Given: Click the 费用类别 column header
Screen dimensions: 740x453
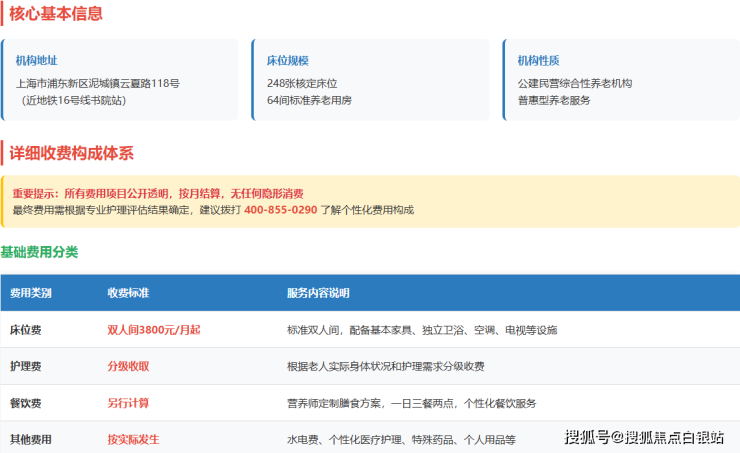Looking at the screenshot, I should click(30, 293).
